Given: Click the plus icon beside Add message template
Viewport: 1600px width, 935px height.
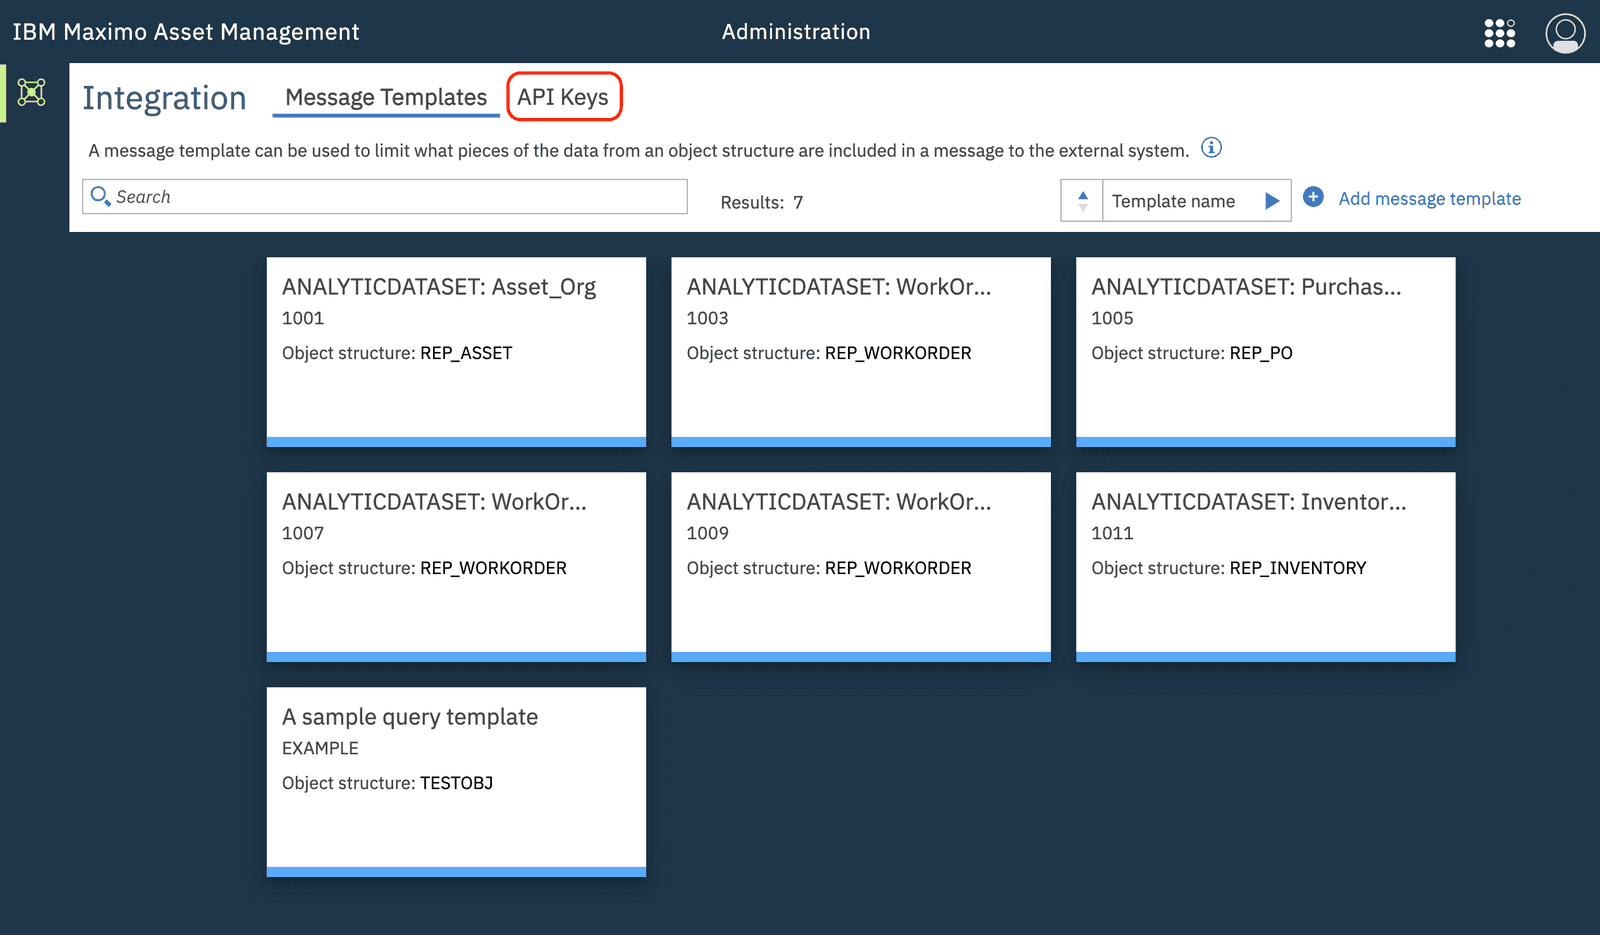Looking at the screenshot, I should [1313, 198].
